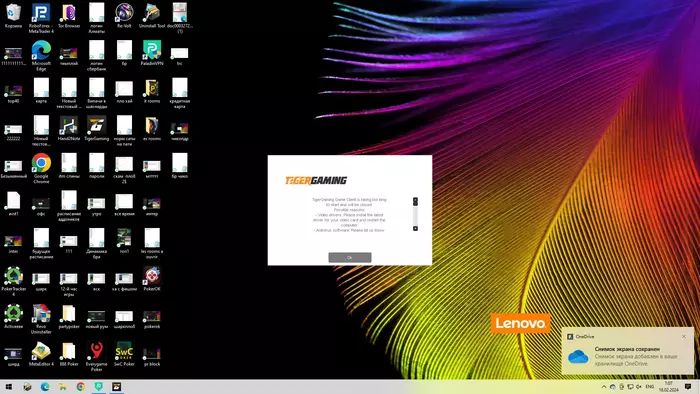This screenshot has width=700, height=394.
Task: Select the 'inter' desktop image file
Action: tap(13, 244)
